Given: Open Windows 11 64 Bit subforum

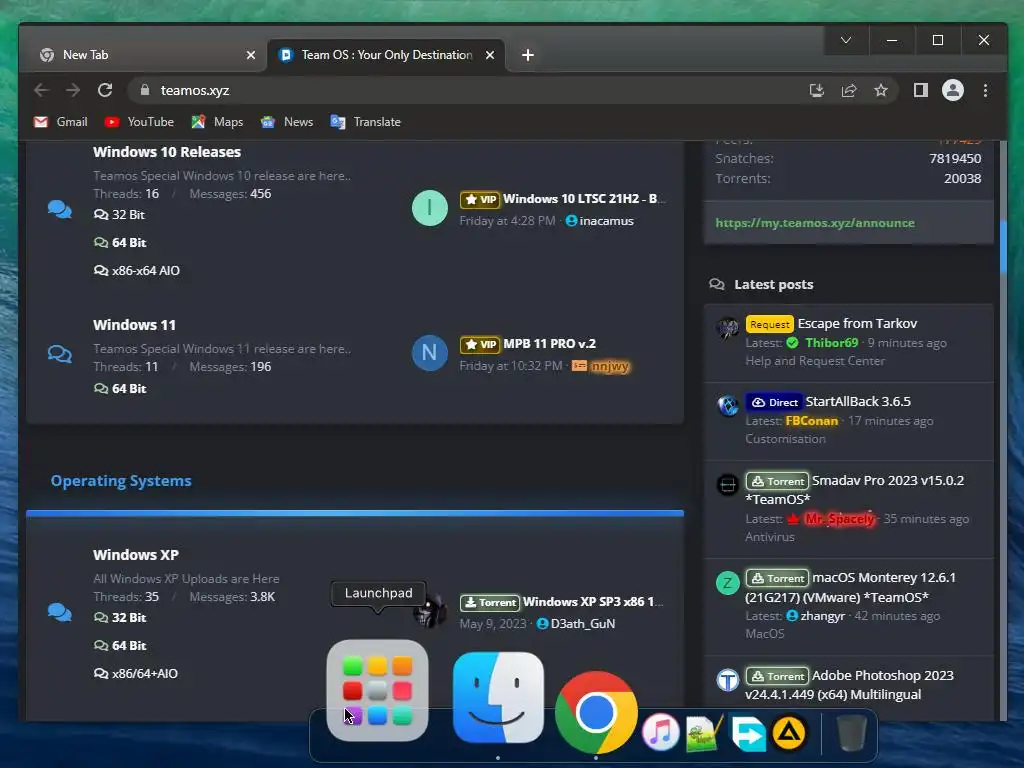Looking at the screenshot, I should coord(120,389).
